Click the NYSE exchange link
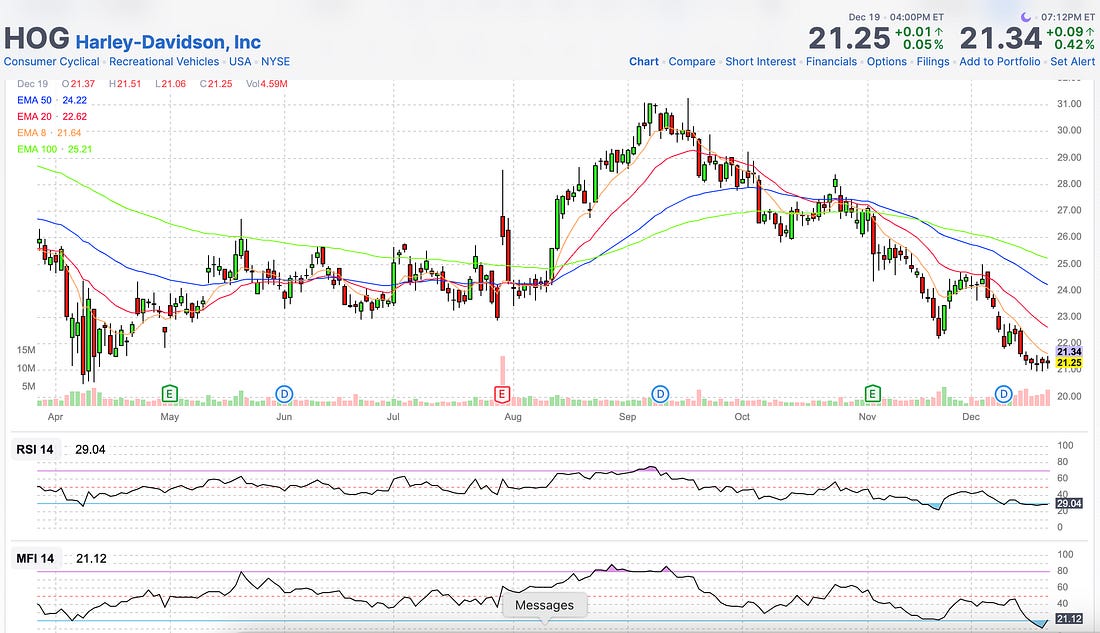Image resolution: width=1100 pixels, height=633 pixels. [276, 62]
